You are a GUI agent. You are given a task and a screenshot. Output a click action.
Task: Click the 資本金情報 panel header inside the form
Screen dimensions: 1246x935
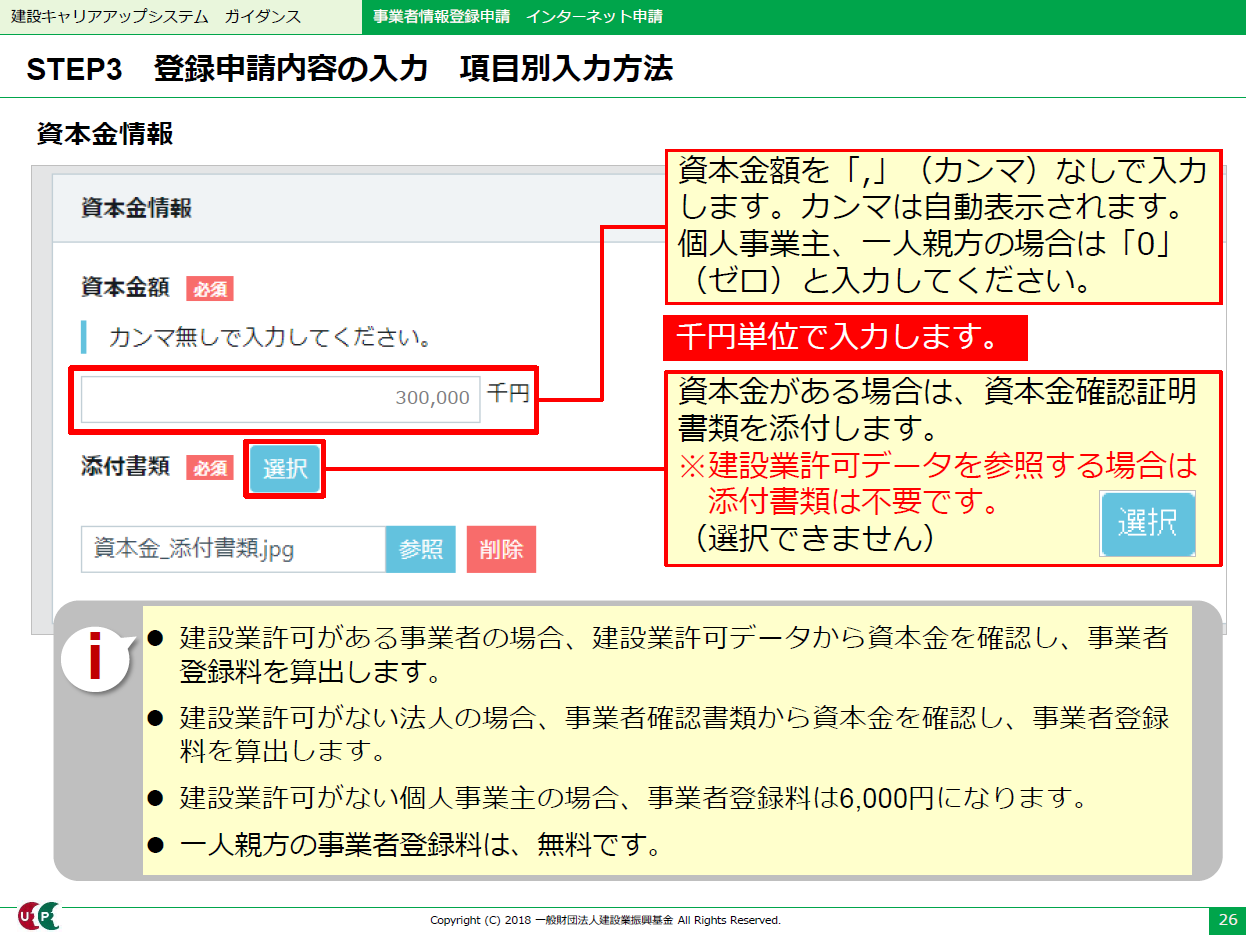coord(135,208)
